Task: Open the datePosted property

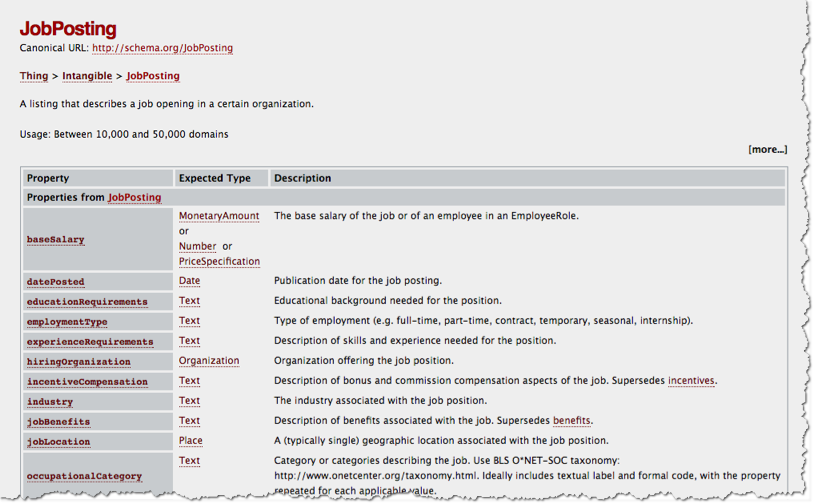Action: (x=55, y=282)
